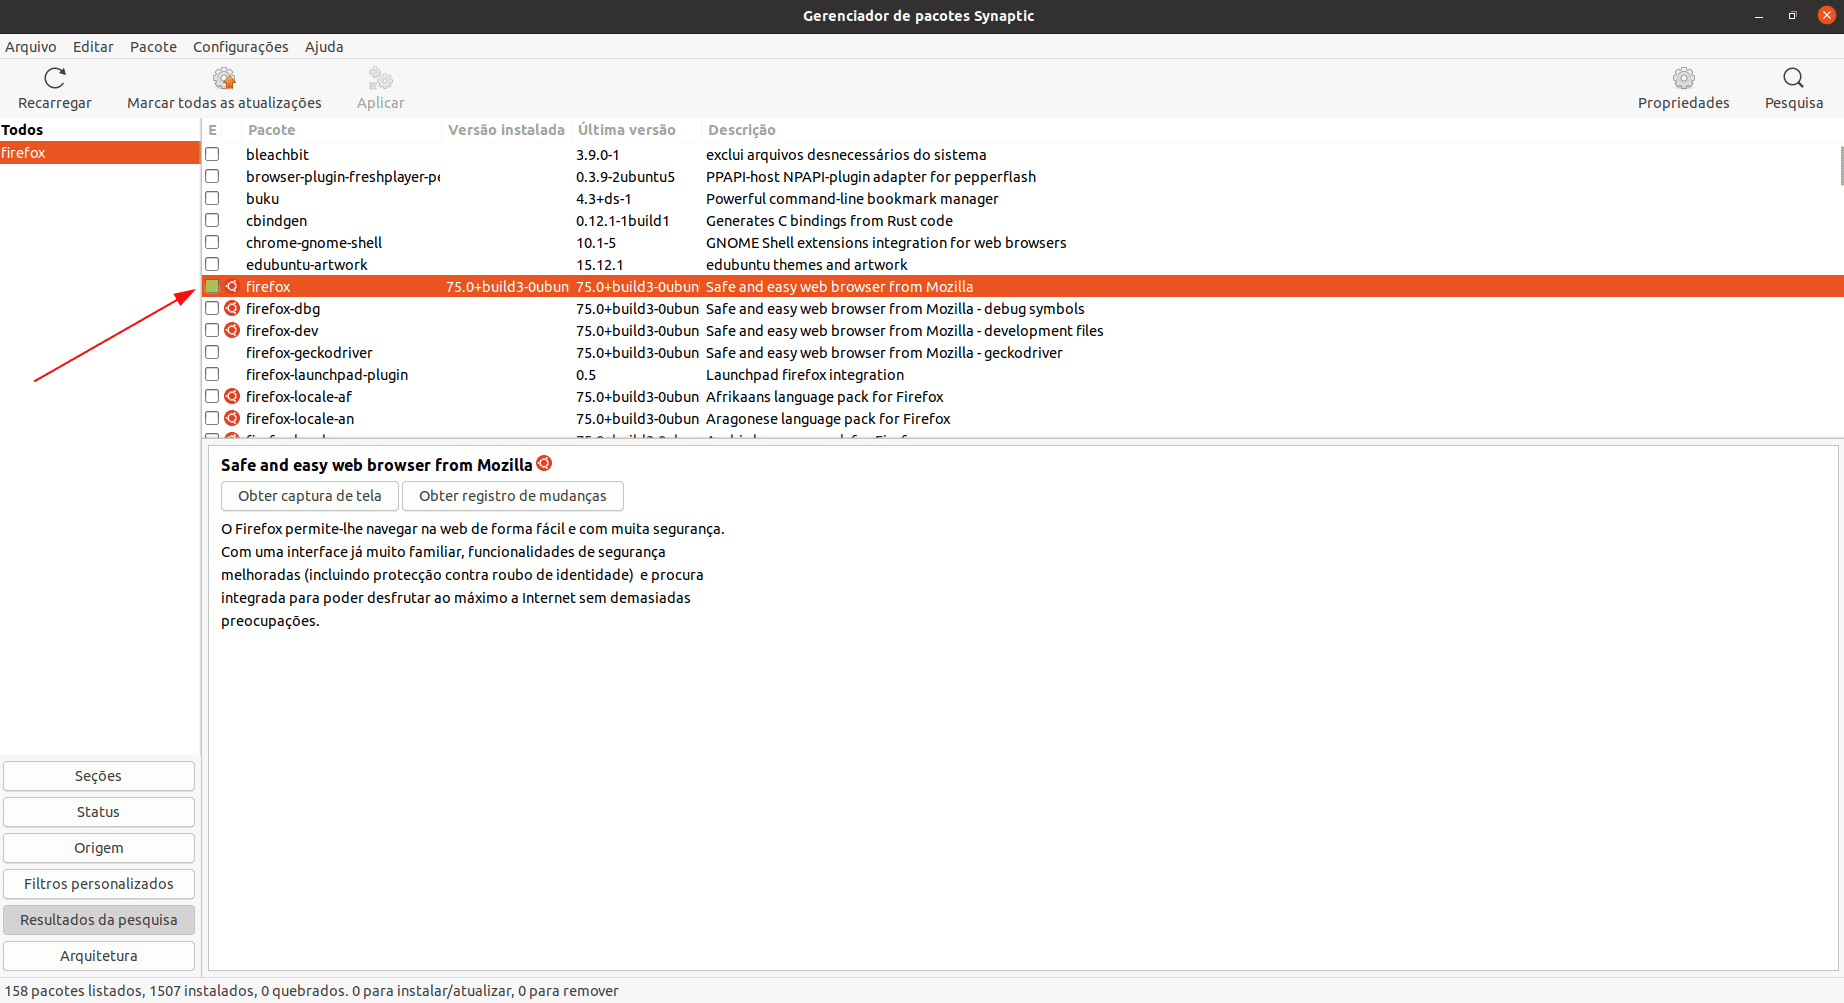The image size is (1844, 1003).
Task: Open Filtros personalizados
Action: 99,884
